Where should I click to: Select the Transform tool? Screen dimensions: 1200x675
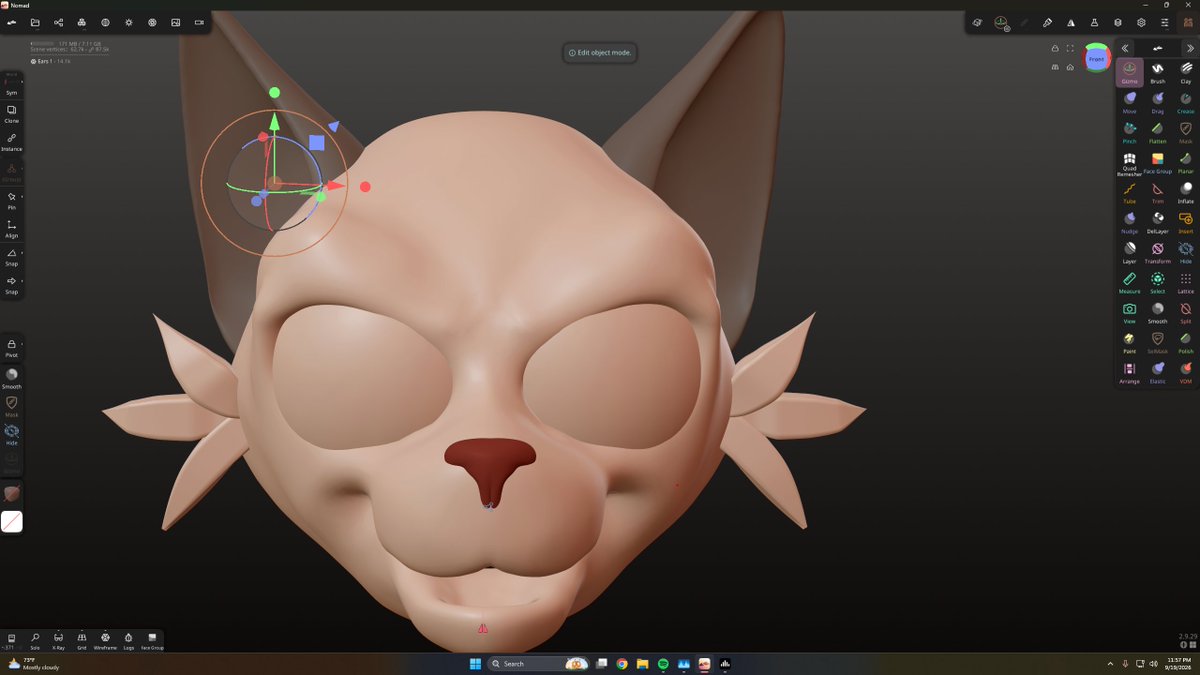1157,252
